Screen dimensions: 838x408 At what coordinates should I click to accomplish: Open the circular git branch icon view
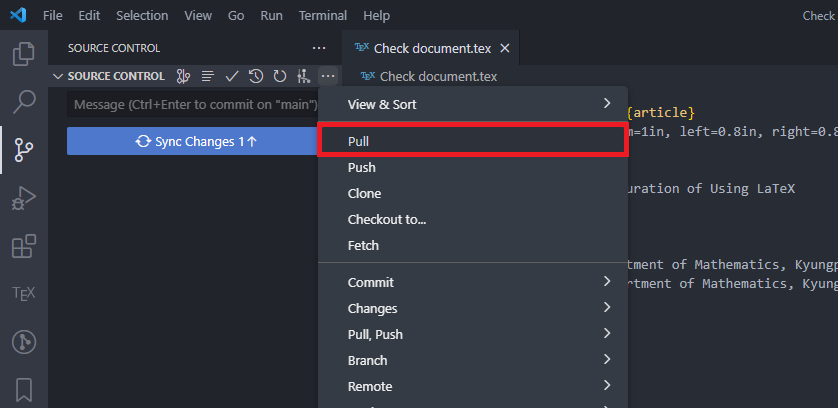click(x=24, y=342)
